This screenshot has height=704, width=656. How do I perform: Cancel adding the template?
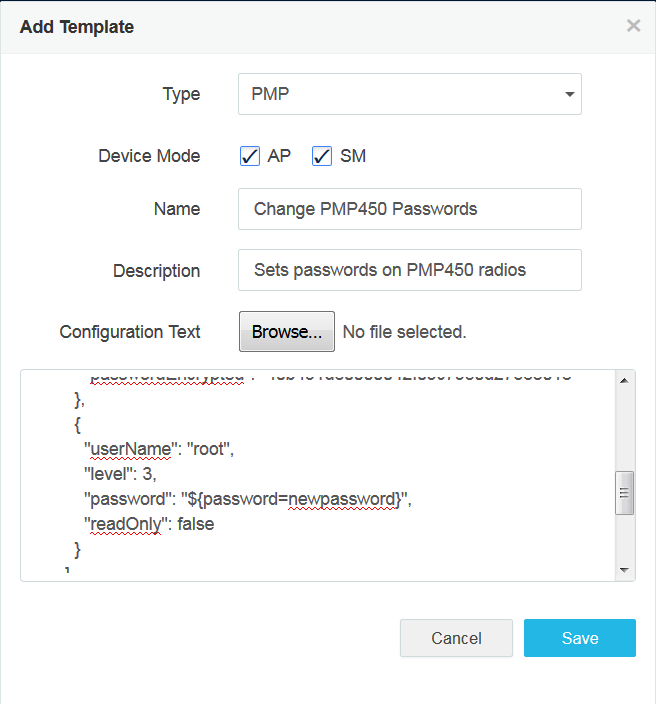(456, 638)
